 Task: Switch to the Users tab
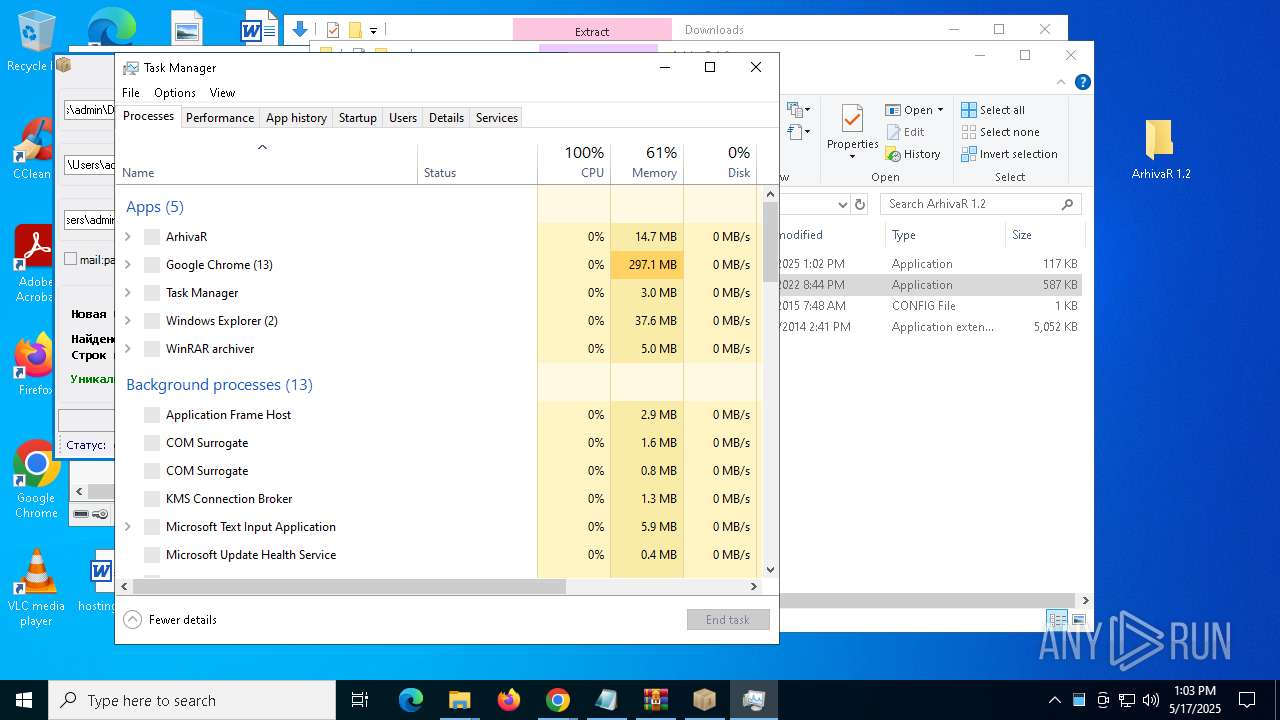(x=403, y=117)
